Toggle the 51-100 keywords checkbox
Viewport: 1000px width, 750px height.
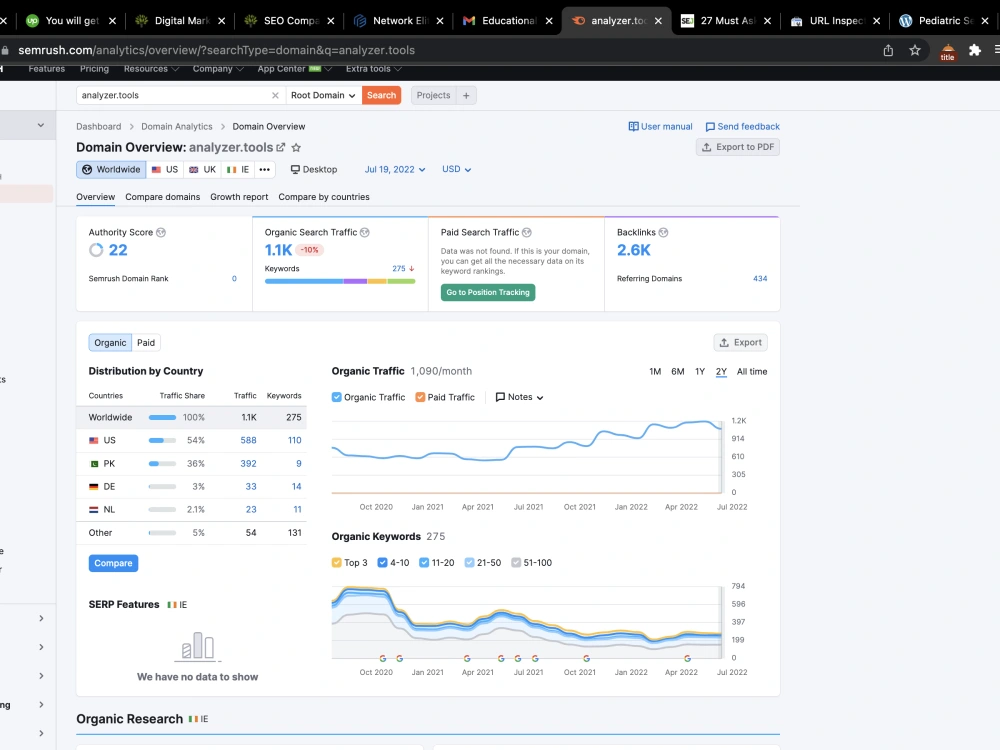[516, 562]
